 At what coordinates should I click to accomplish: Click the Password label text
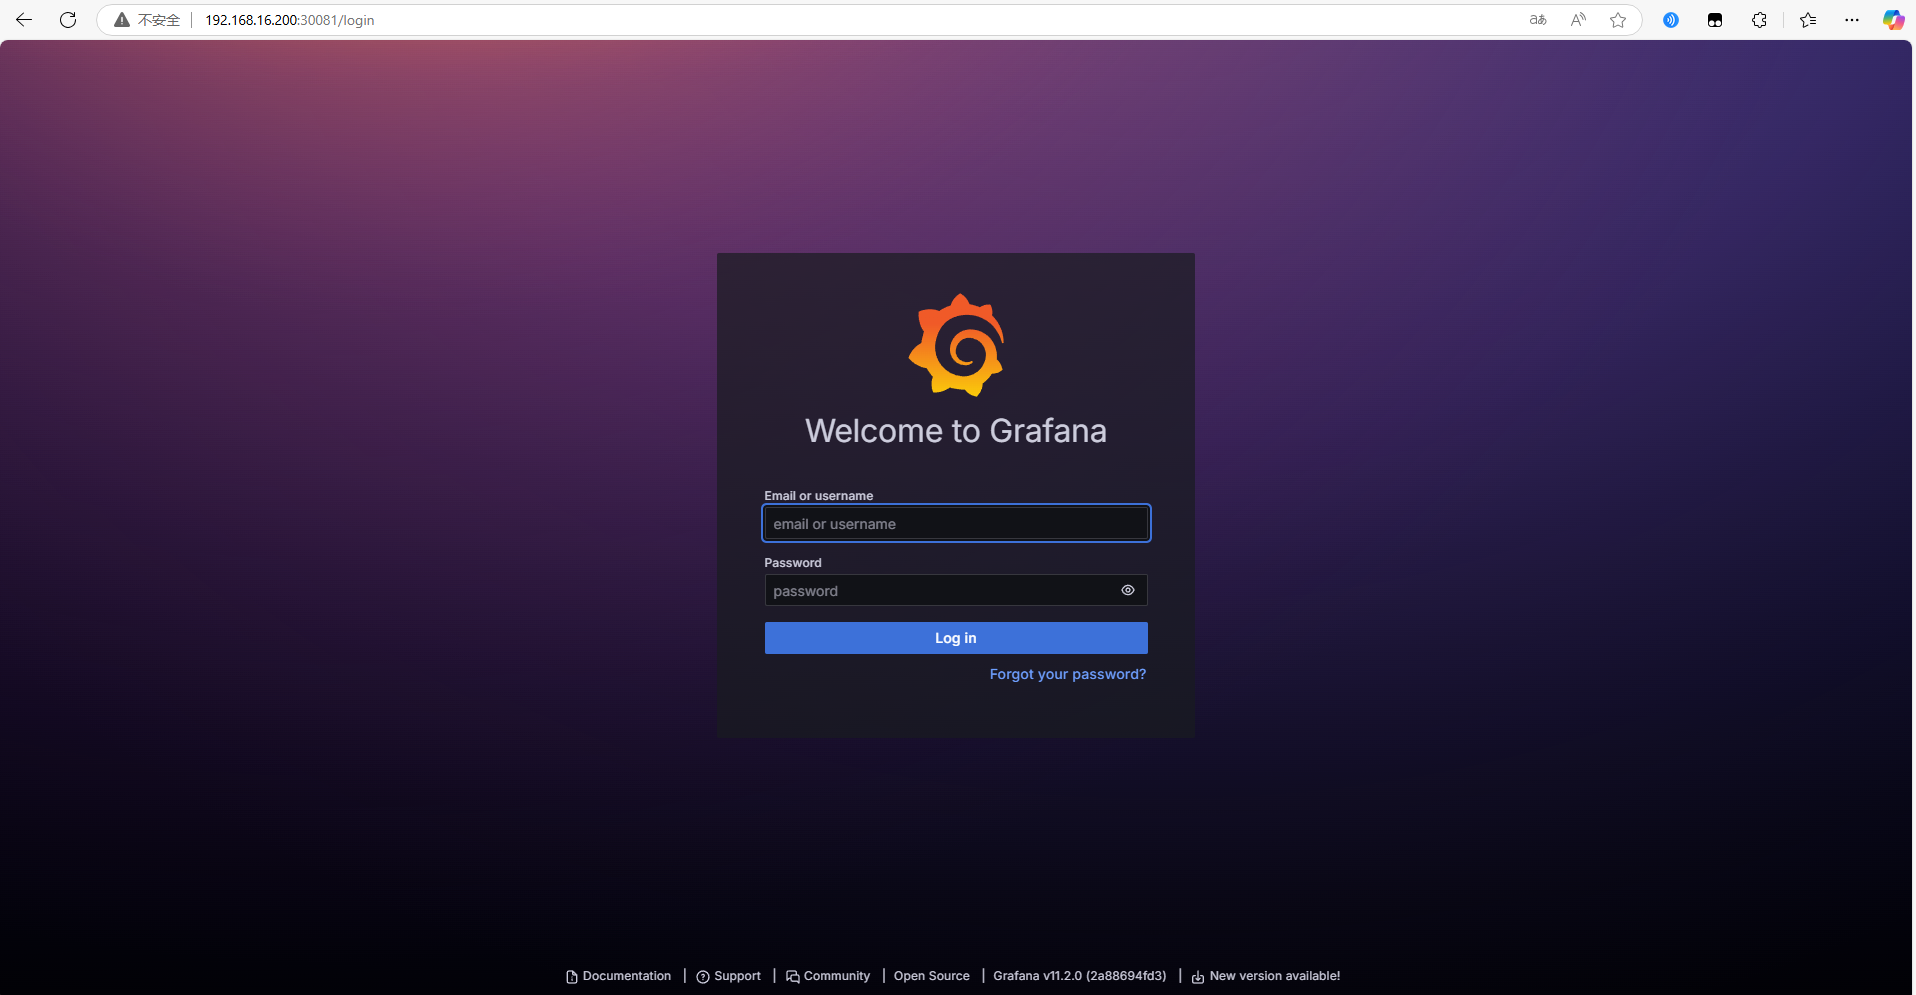793,563
